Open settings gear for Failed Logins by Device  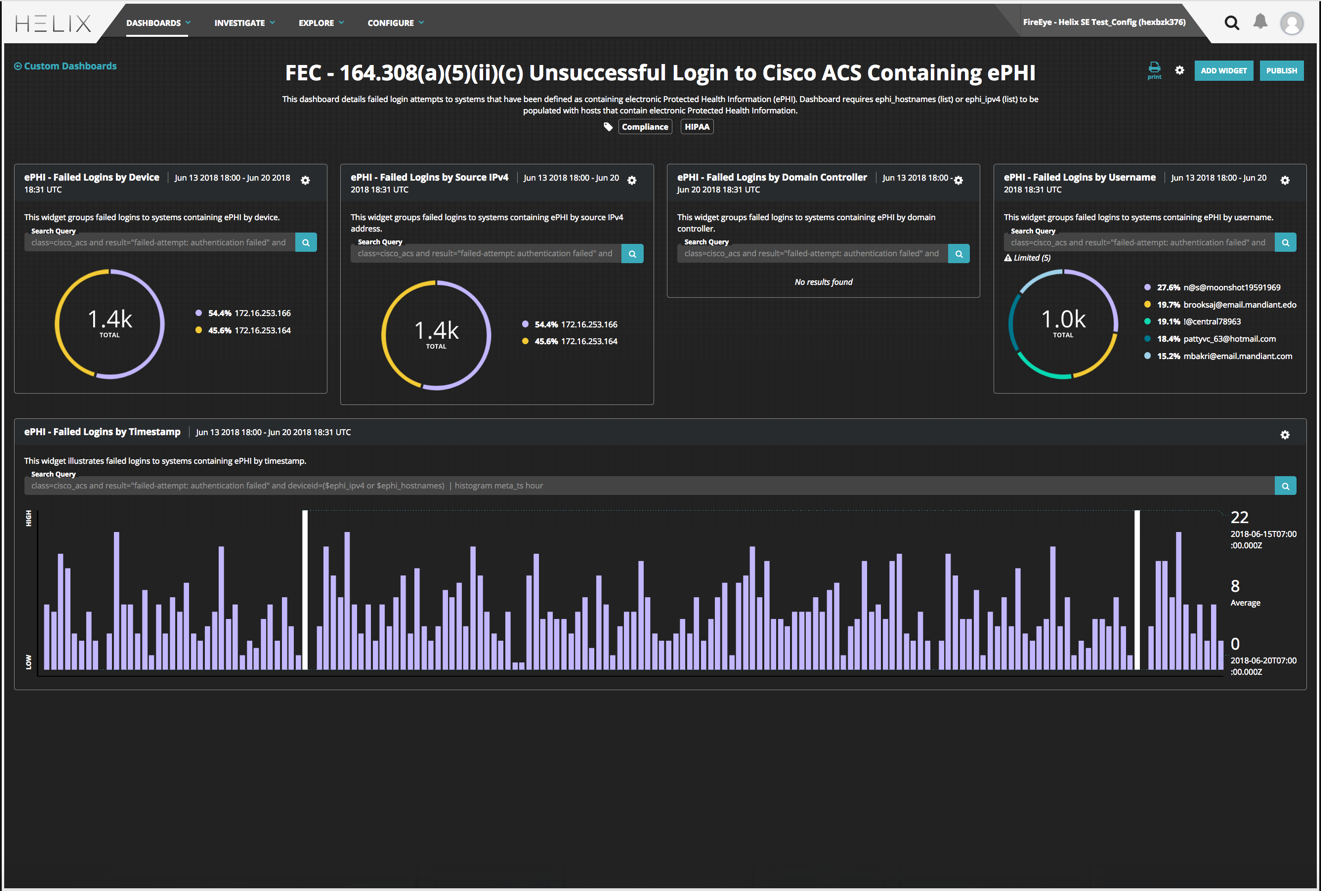[x=306, y=180]
